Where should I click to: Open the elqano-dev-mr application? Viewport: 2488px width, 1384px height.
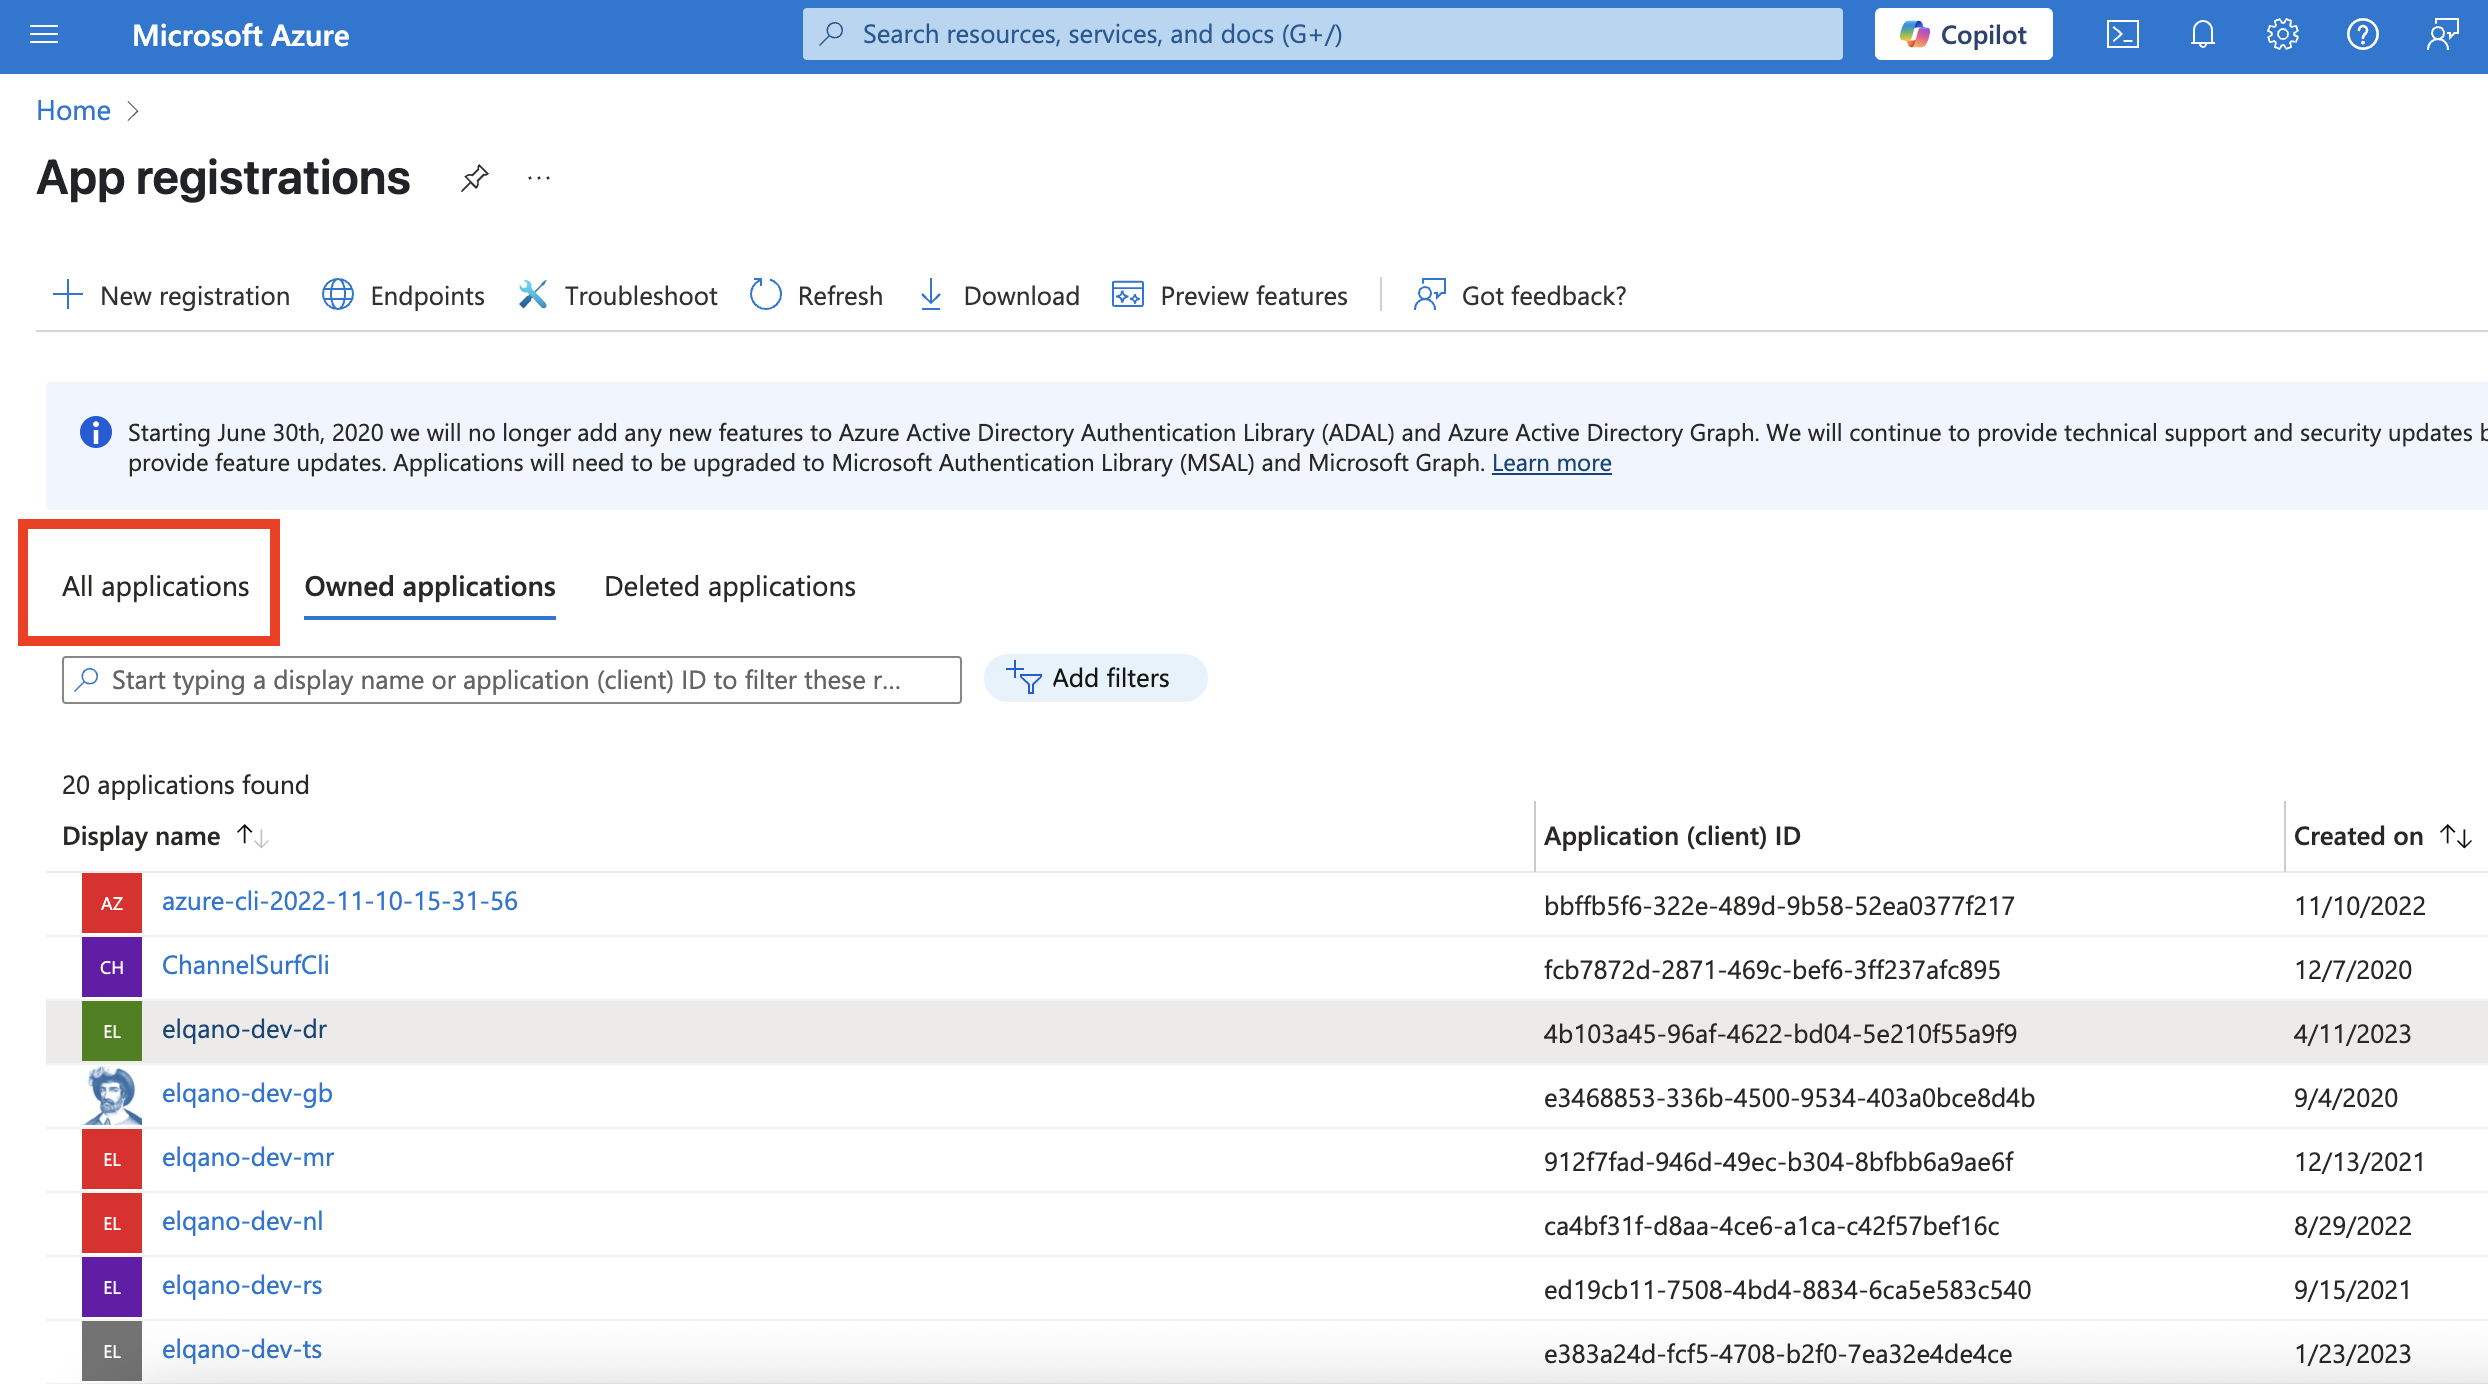pyautogui.click(x=248, y=1157)
